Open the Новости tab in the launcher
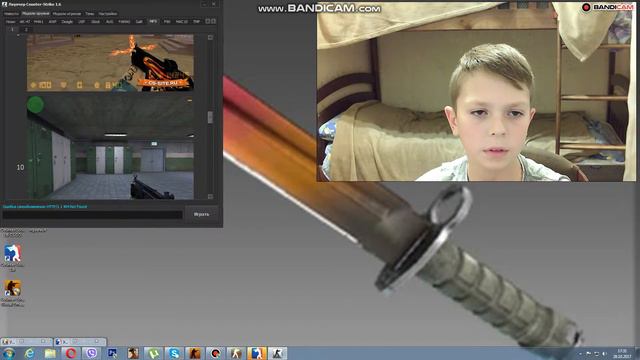This screenshot has width=640, height=360. click(11, 13)
